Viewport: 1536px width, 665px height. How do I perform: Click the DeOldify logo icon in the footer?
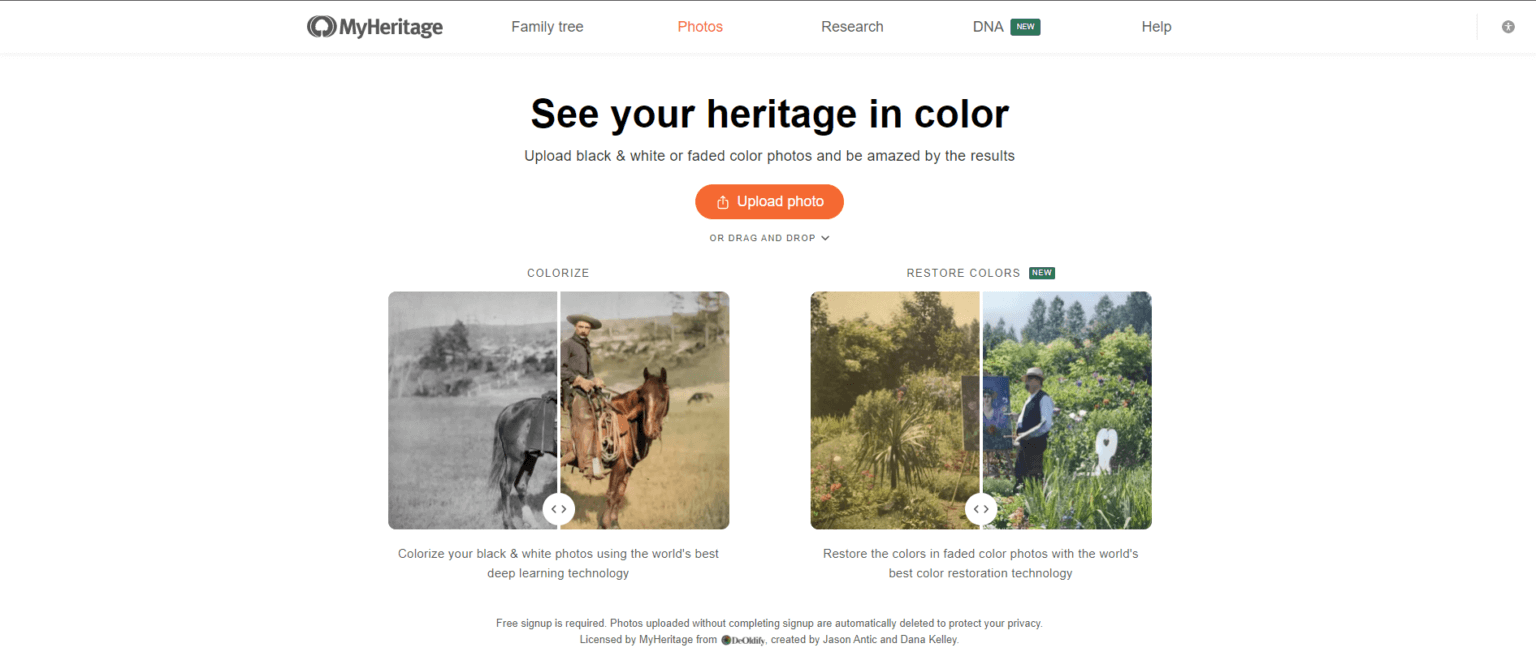(x=727, y=640)
